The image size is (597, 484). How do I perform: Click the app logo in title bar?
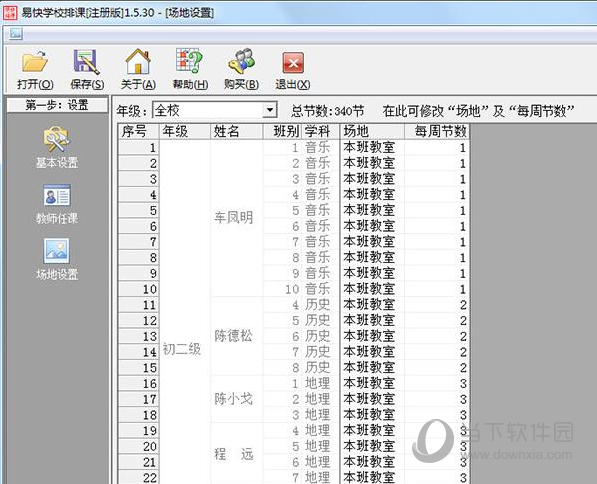coord(10,12)
